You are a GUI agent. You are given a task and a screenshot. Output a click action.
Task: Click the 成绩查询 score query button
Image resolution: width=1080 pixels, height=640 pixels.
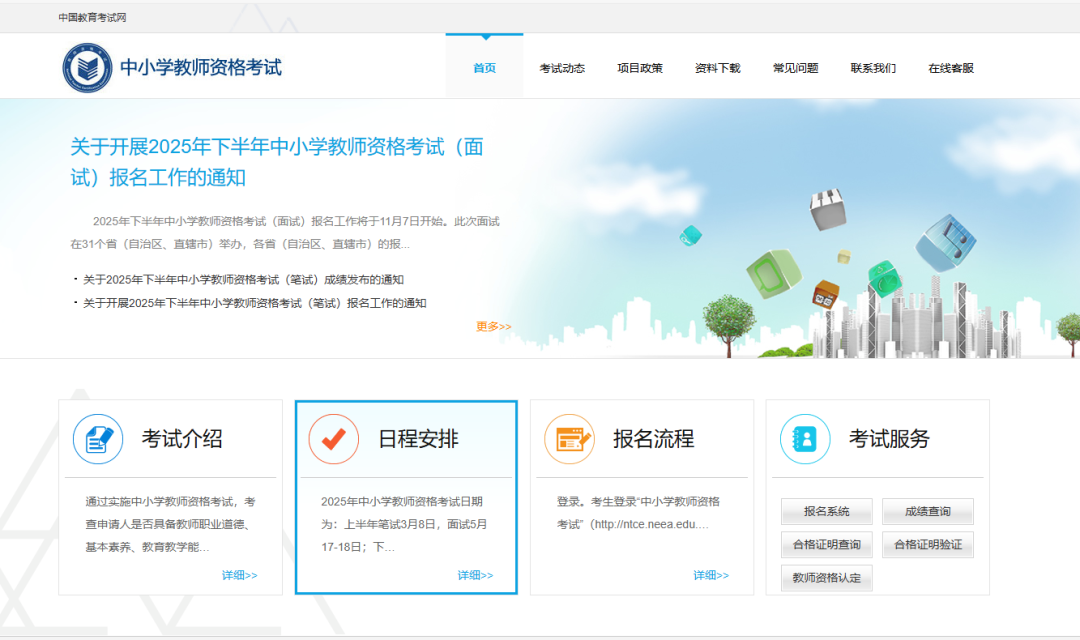pos(928,511)
